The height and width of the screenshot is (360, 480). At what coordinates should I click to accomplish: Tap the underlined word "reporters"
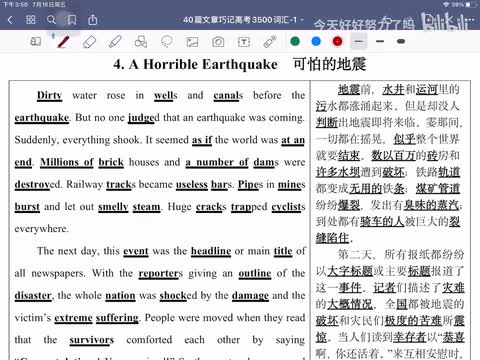click(161, 273)
